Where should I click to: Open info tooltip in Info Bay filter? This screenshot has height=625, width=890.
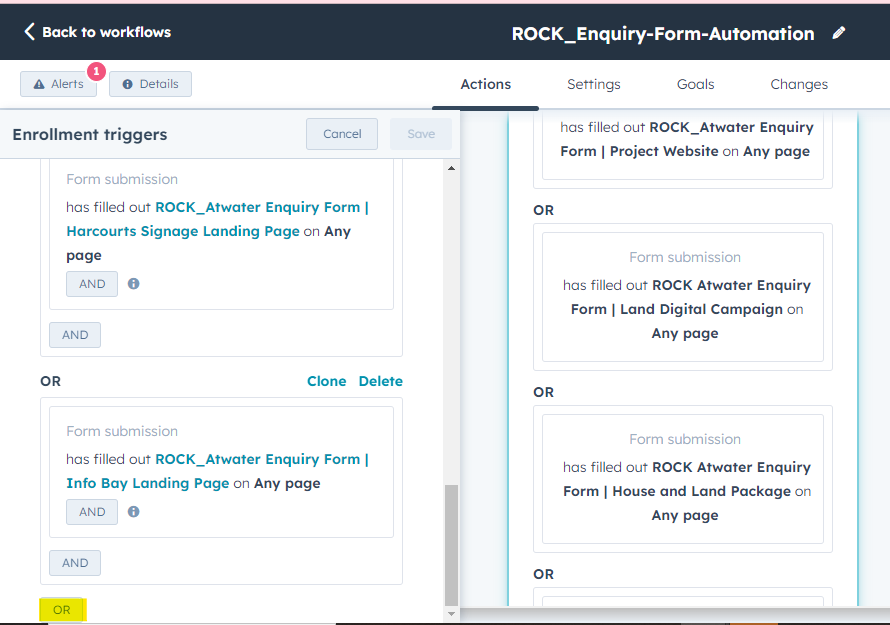(133, 511)
